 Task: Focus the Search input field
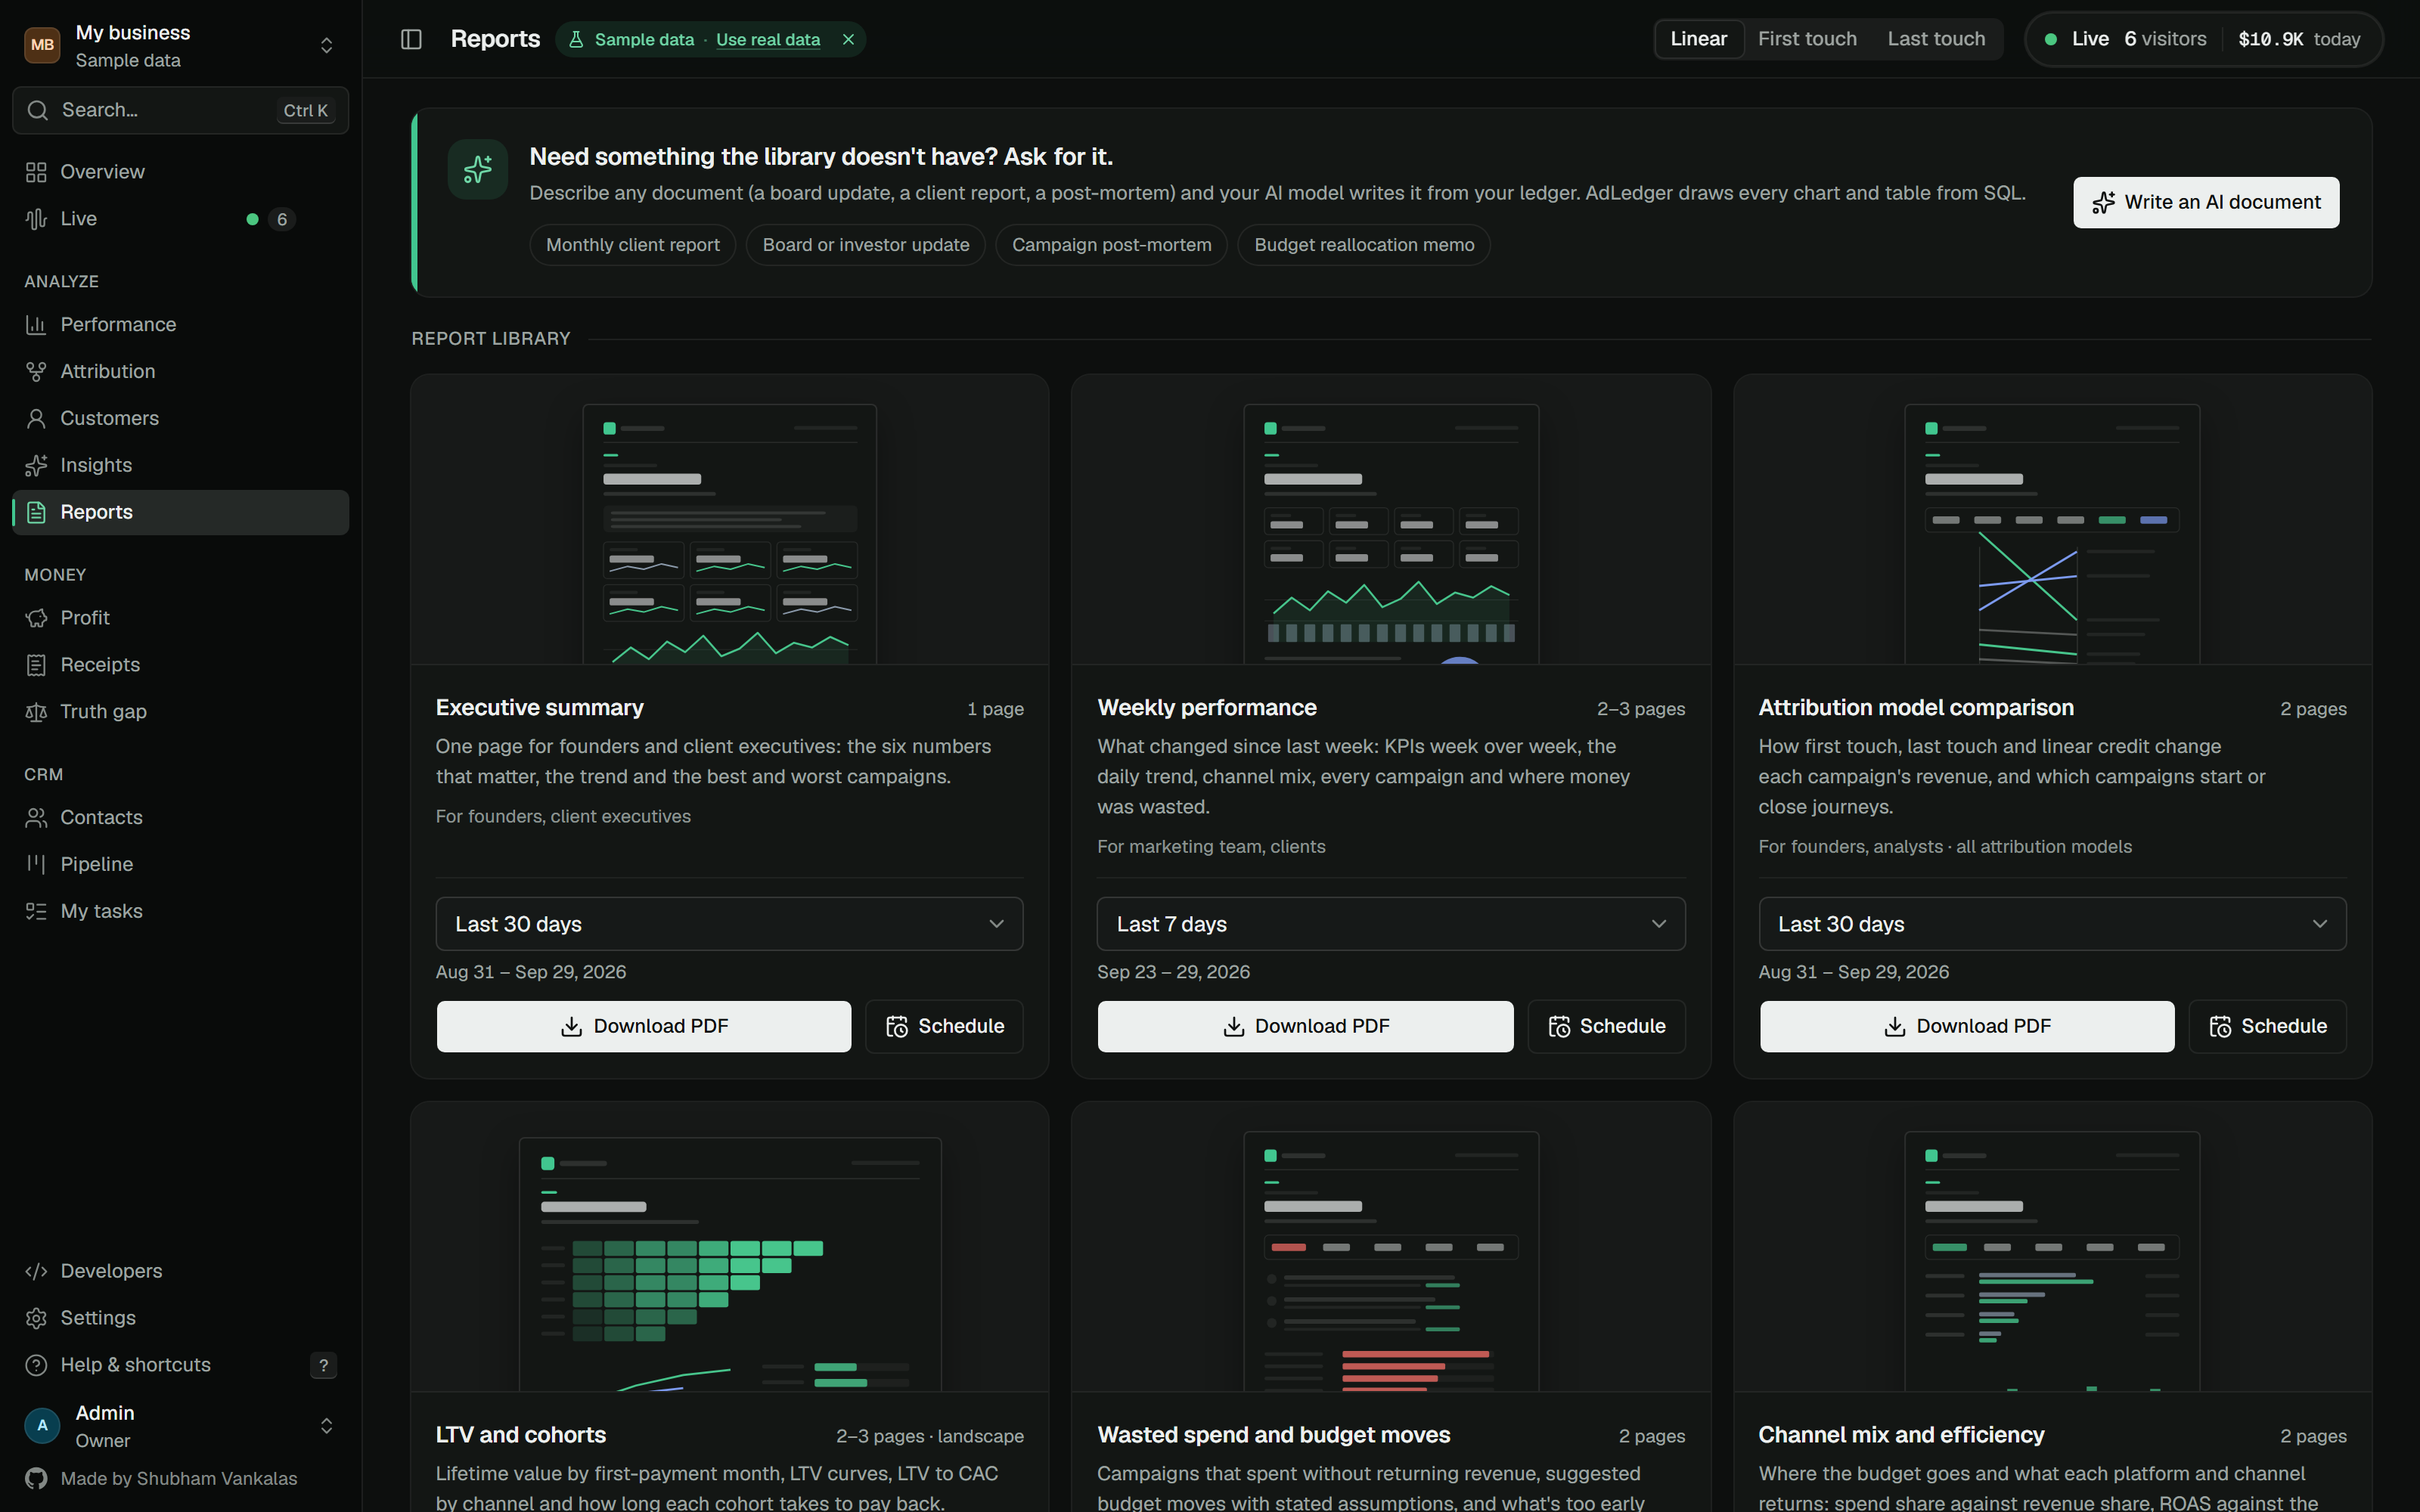pyautogui.click(x=180, y=110)
